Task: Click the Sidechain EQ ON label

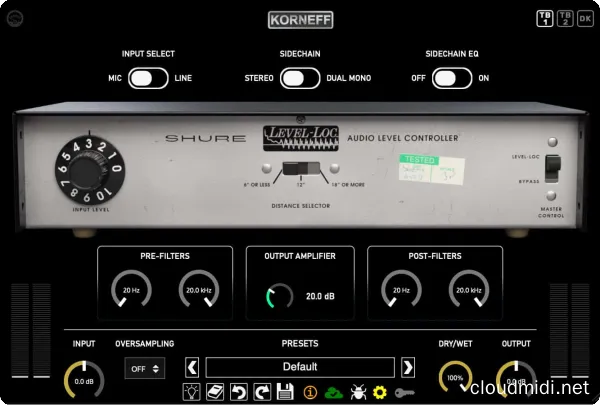Action: click(484, 78)
